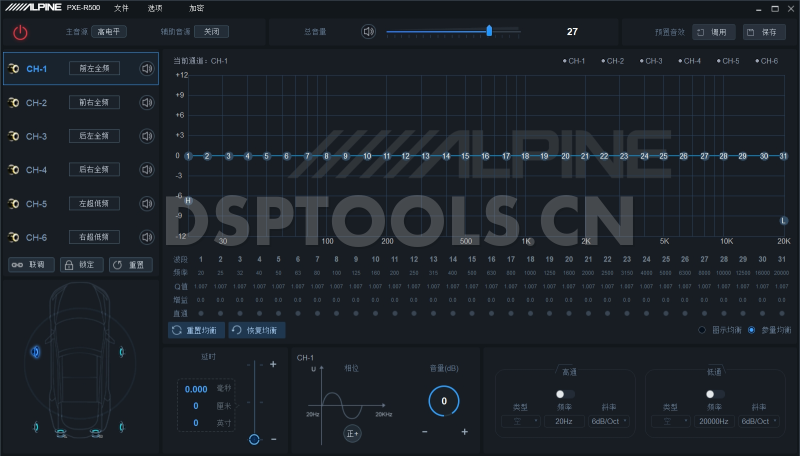Open CH-2 前右全频 speaker type dropdown
This screenshot has height=456, width=800.
click(94, 103)
